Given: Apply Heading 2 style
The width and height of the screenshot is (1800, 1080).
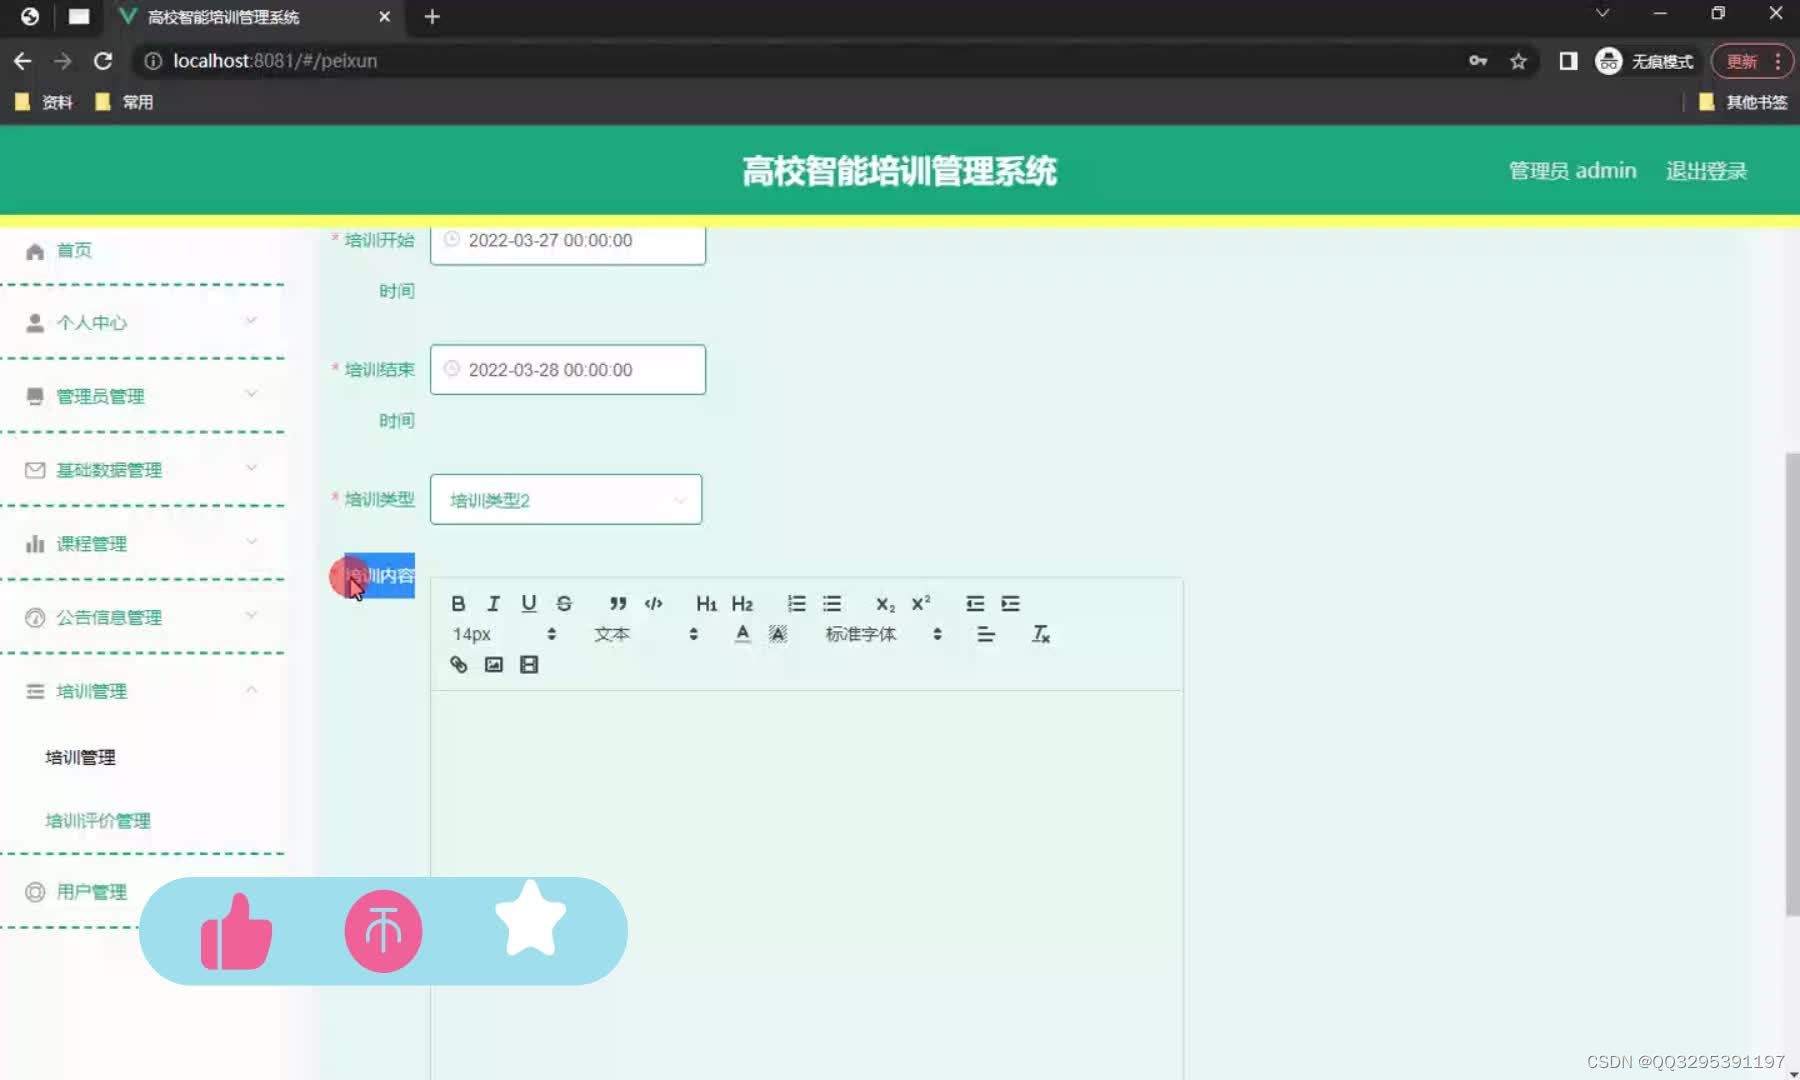Looking at the screenshot, I should 742,603.
